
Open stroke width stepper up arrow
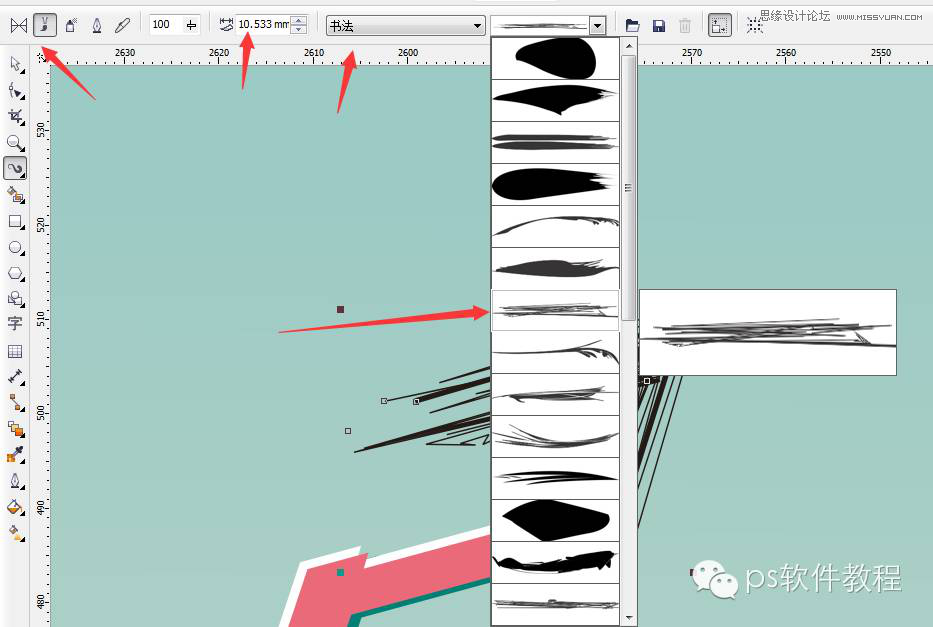pyautogui.click(x=299, y=20)
